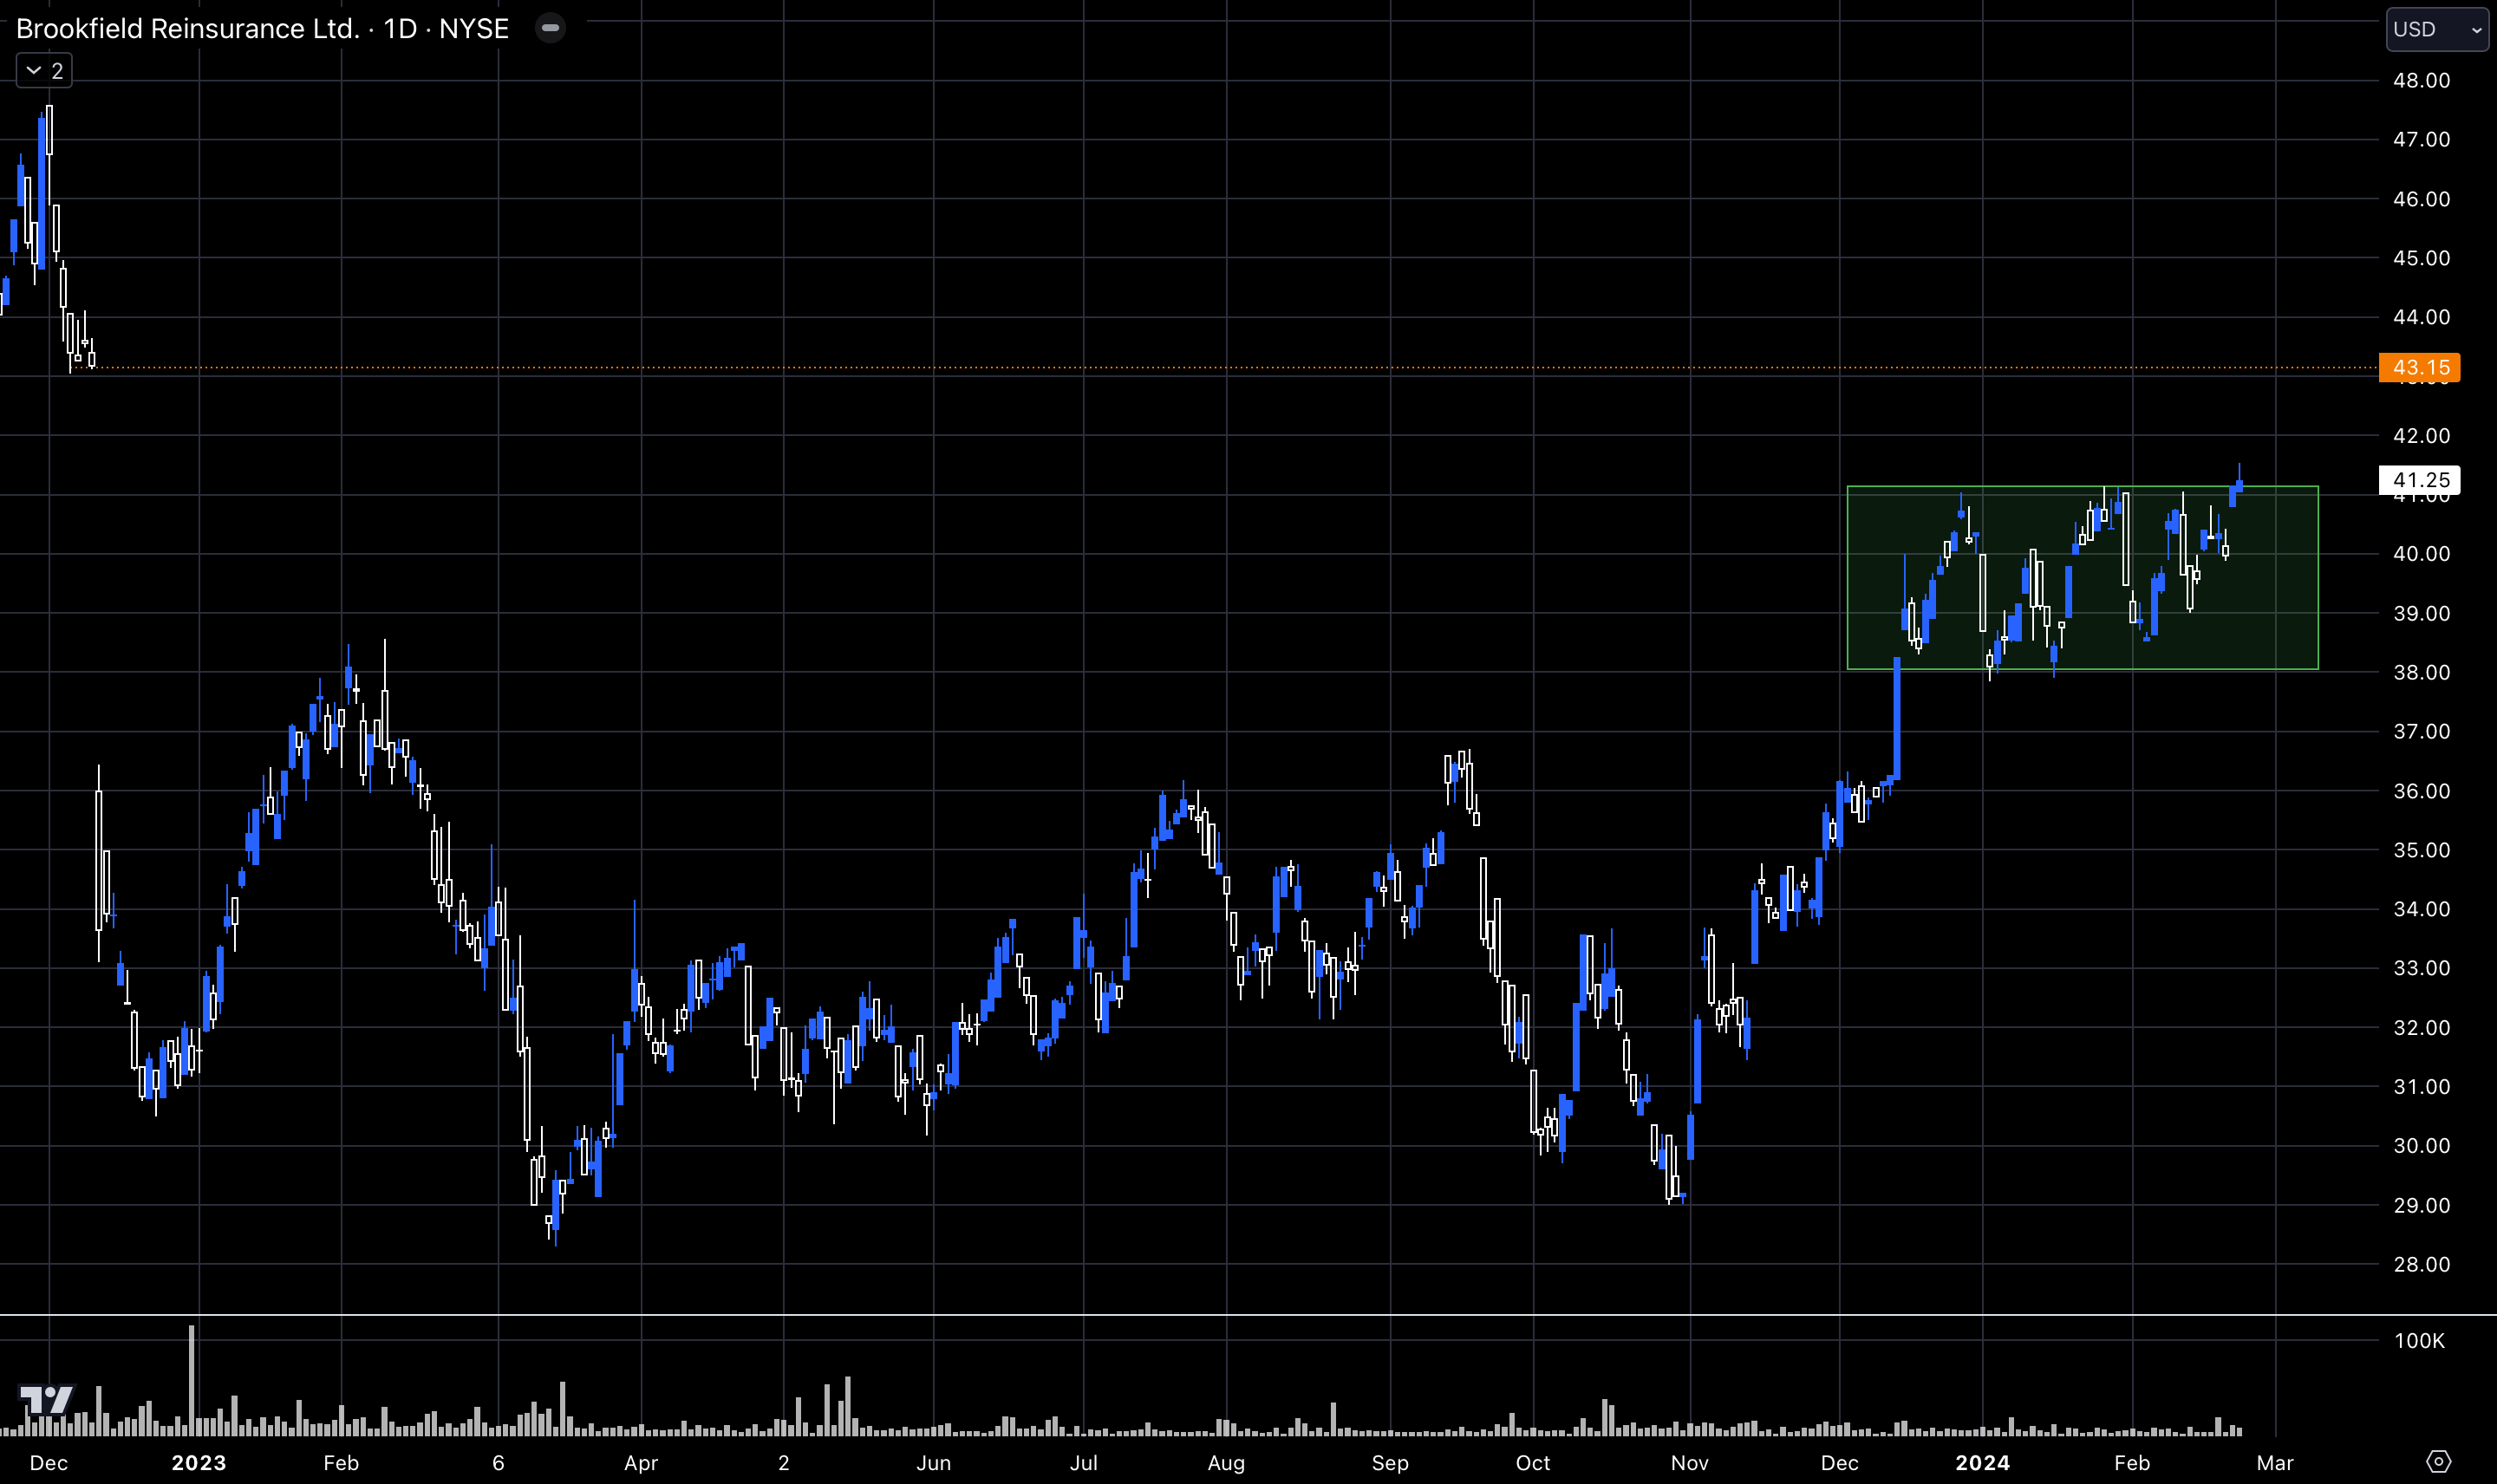
Task: Click the 28.00 price scale label
Action: 2421,1265
